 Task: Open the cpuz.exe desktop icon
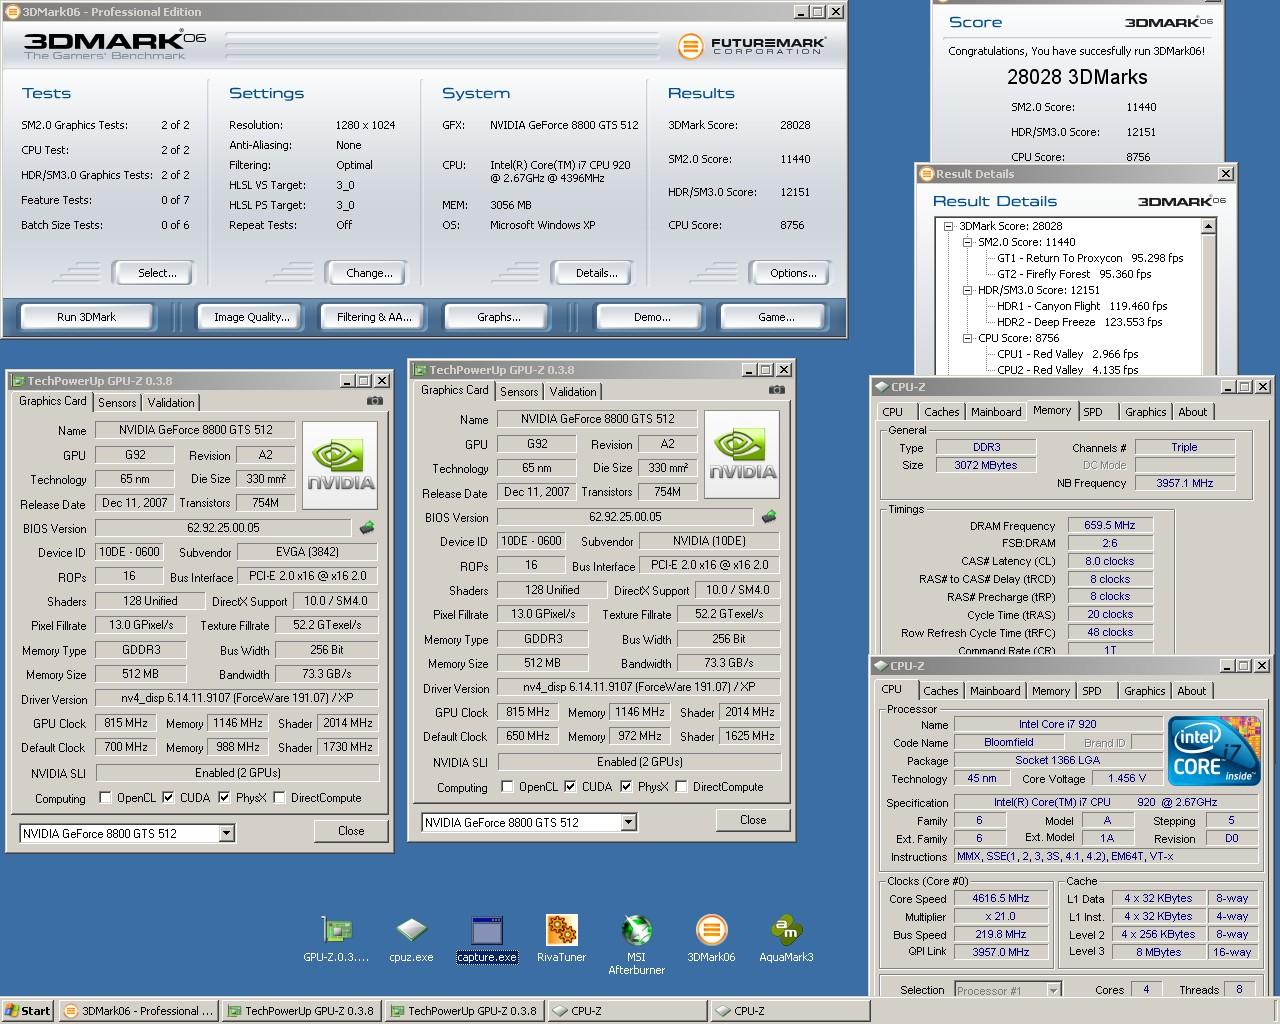pos(411,939)
